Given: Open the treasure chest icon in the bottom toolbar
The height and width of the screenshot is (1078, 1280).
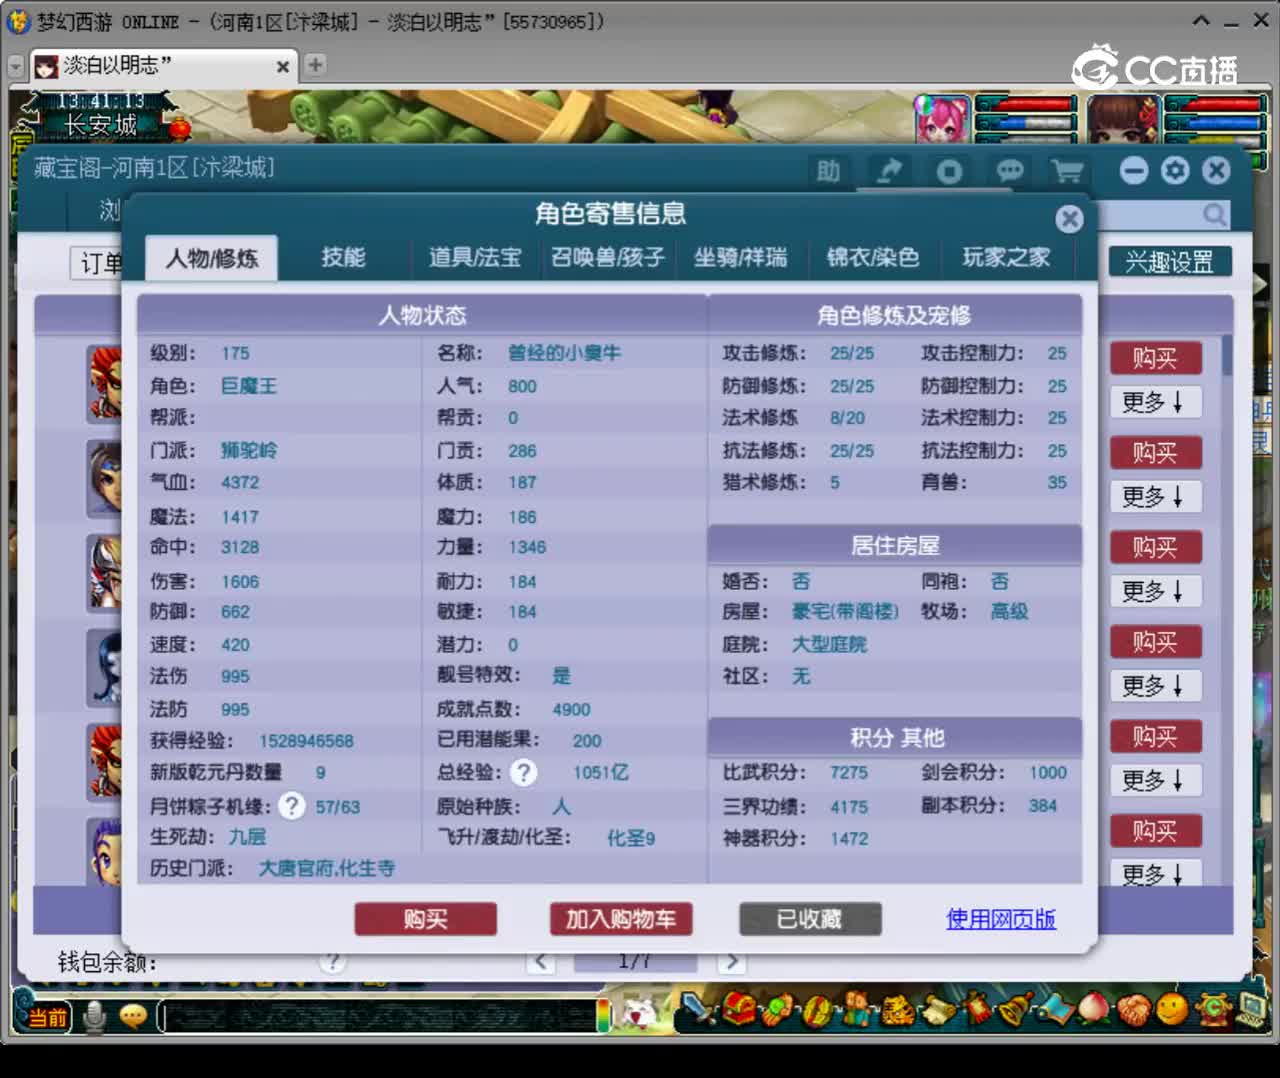Looking at the screenshot, I should click(740, 1010).
